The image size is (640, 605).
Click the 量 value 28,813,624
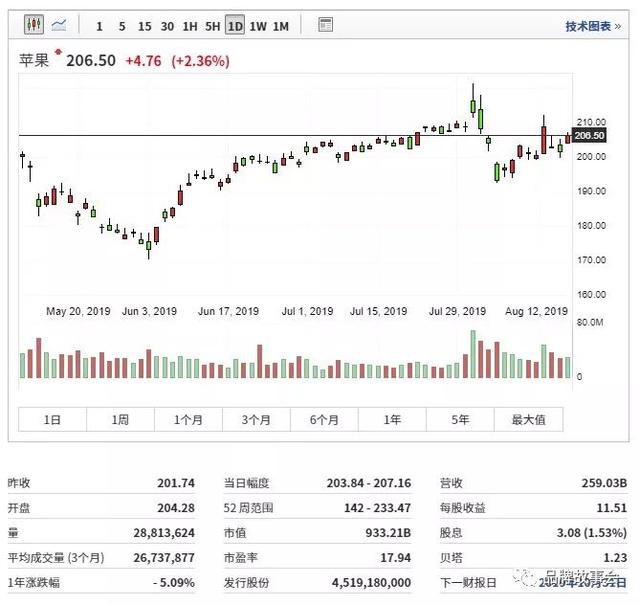(164, 533)
